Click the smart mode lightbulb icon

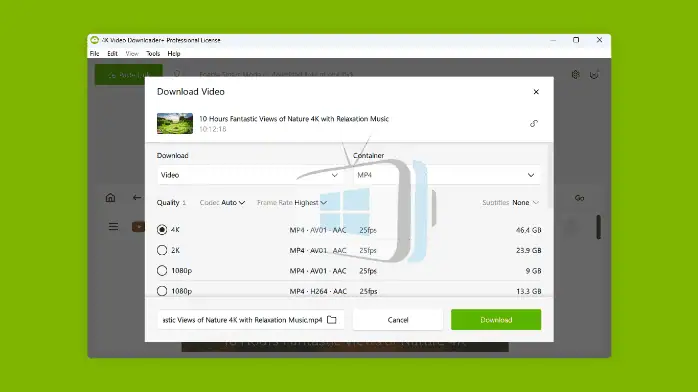coord(177,74)
